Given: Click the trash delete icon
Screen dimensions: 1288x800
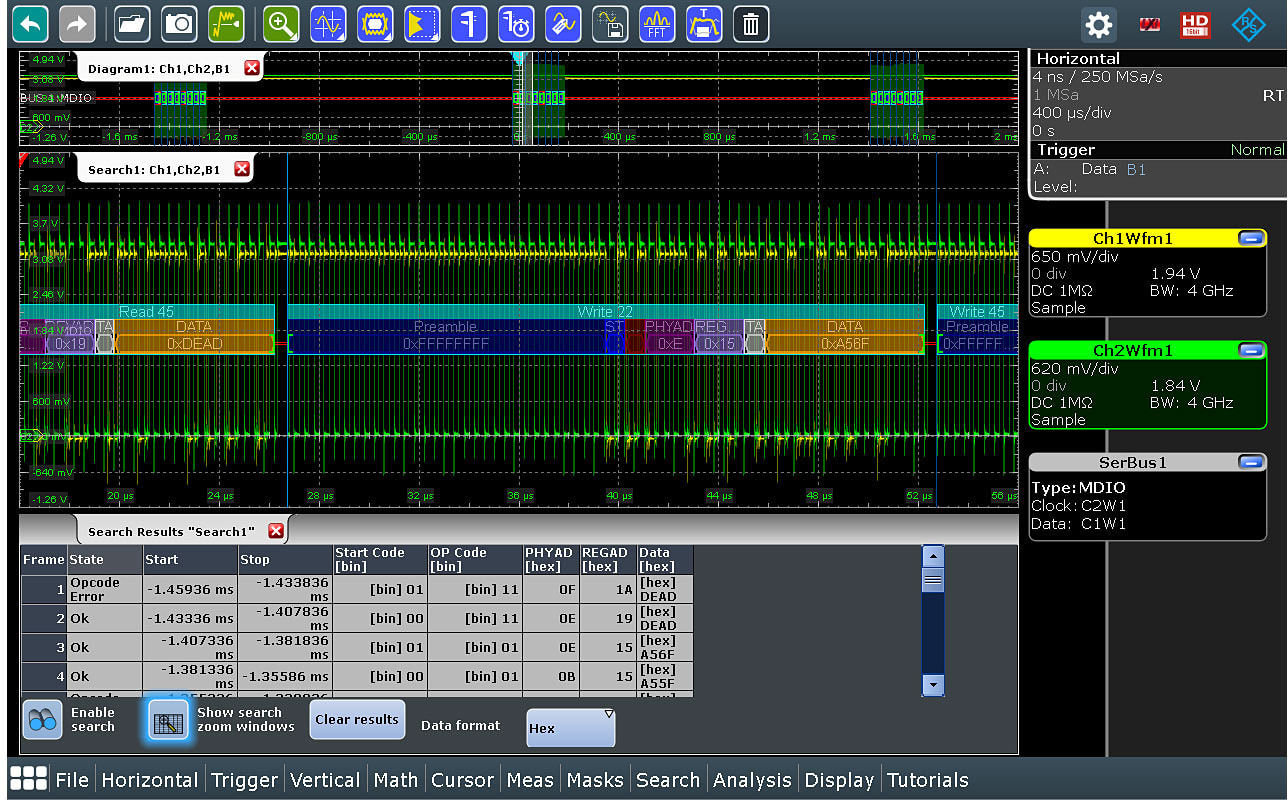Looking at the screenshot, I should tap(751, 24).
